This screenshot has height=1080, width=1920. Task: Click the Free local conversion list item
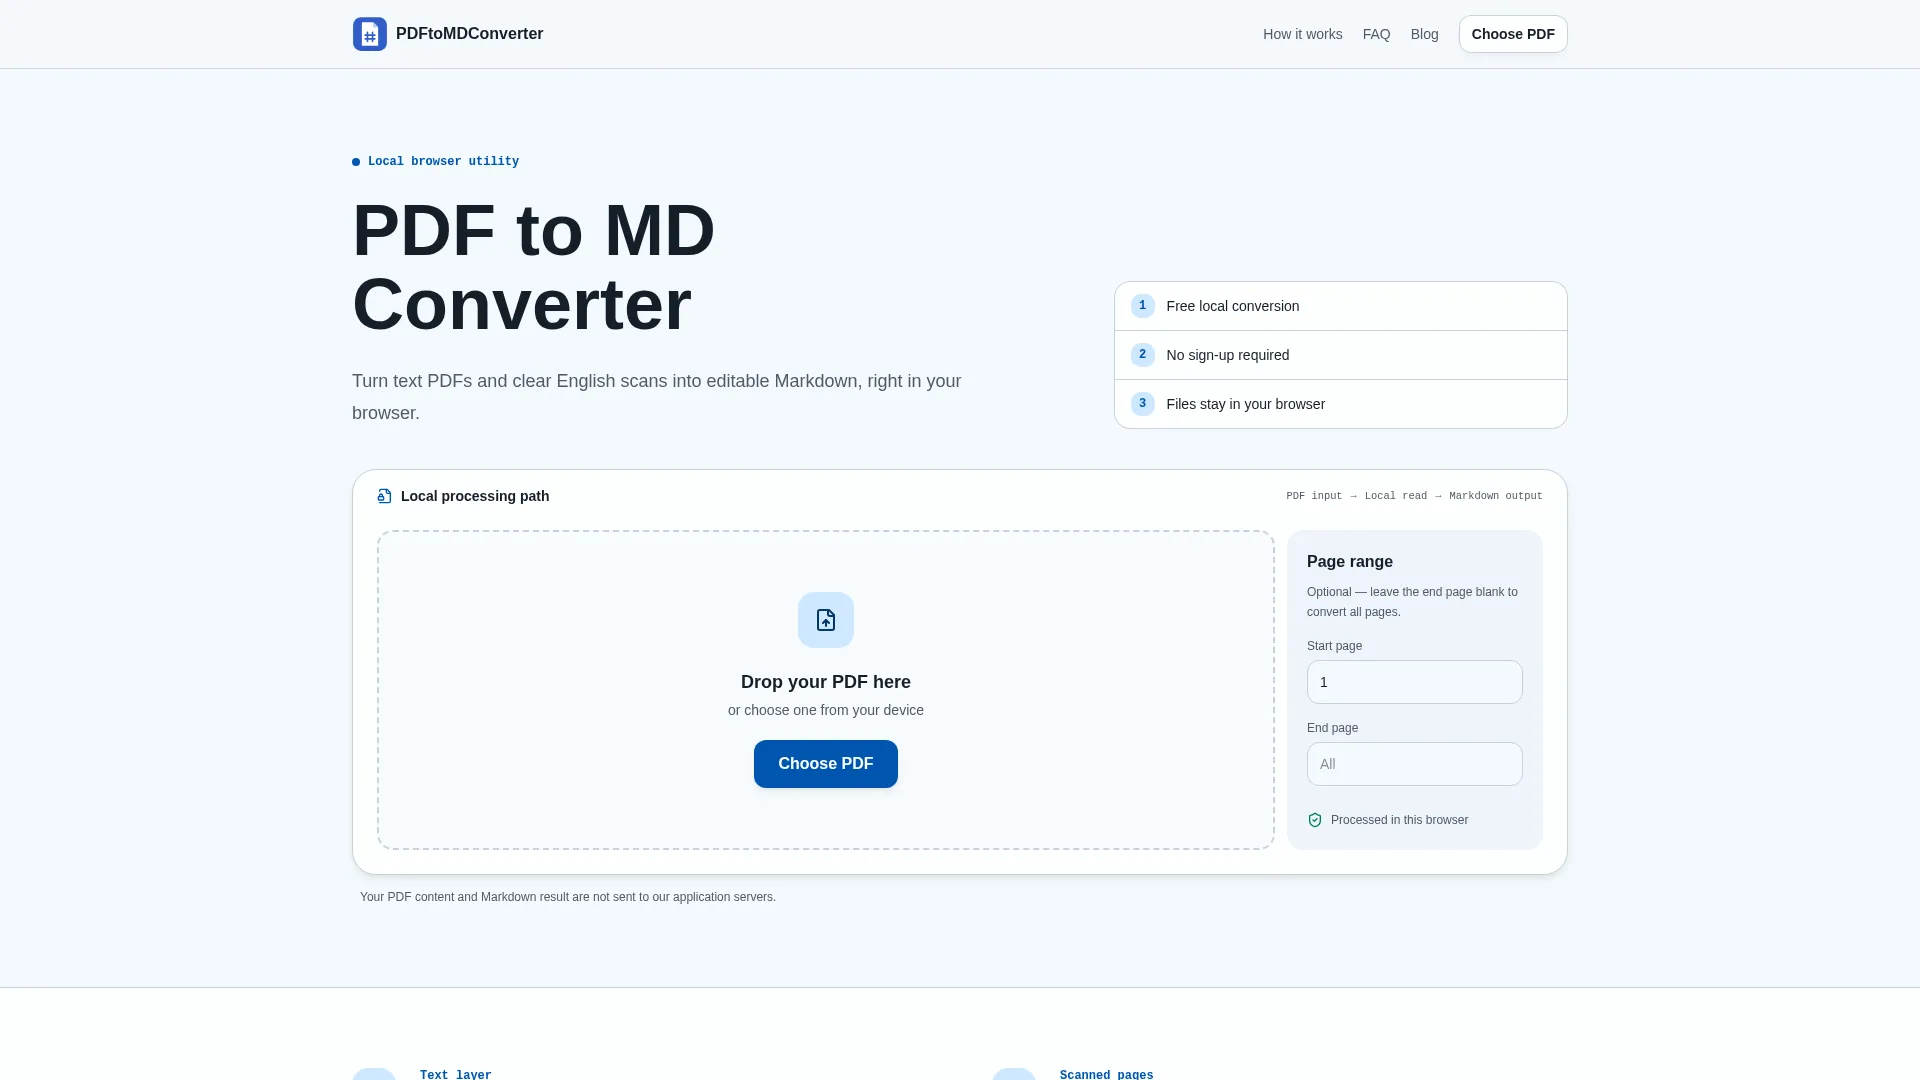(1340, 306)
